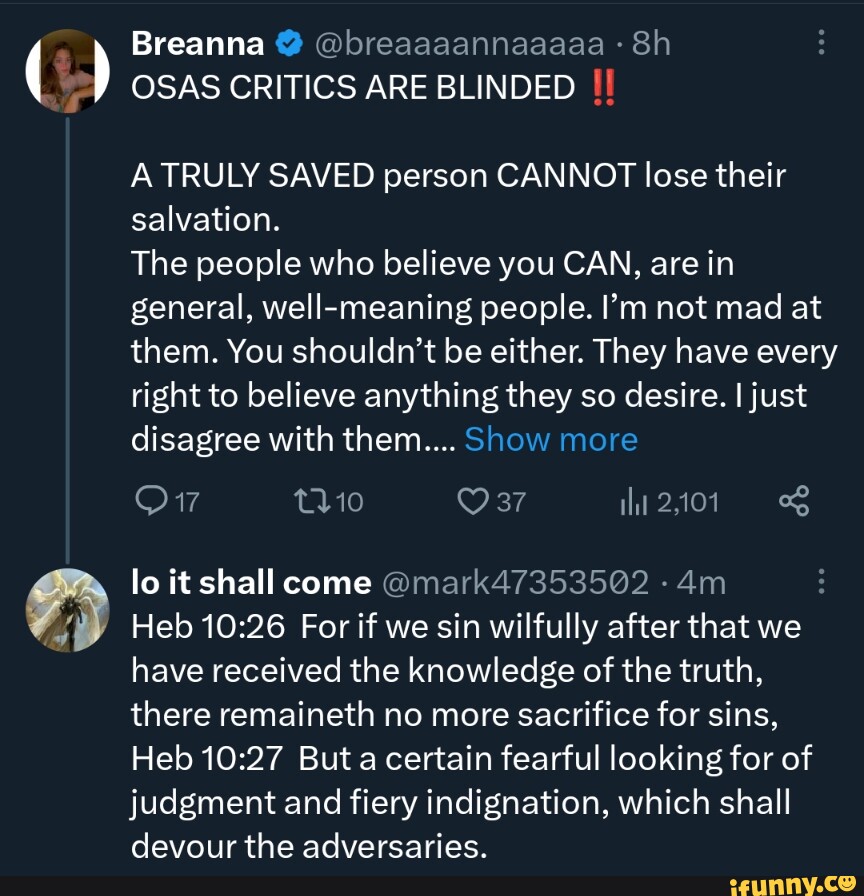Click the lo it shall come display name
The height and width of the screenshot is (896, 864).
251,582
